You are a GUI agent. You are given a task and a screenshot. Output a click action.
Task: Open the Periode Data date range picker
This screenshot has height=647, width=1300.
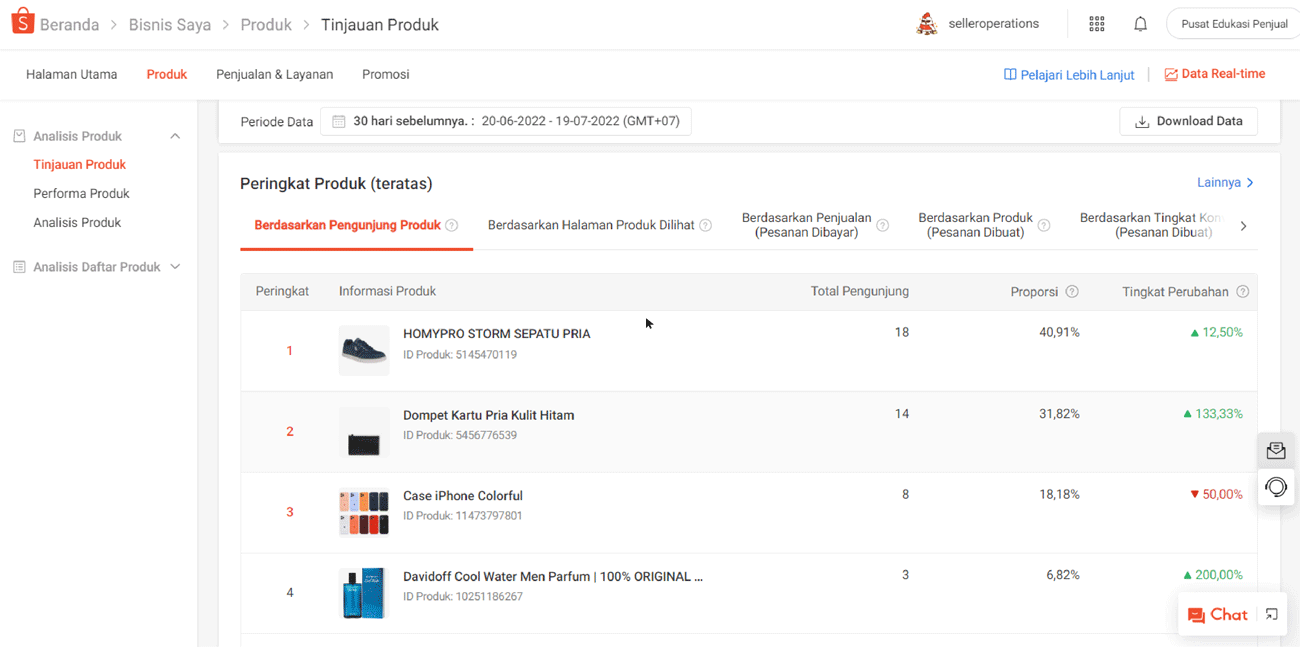[x=505, y=121]
